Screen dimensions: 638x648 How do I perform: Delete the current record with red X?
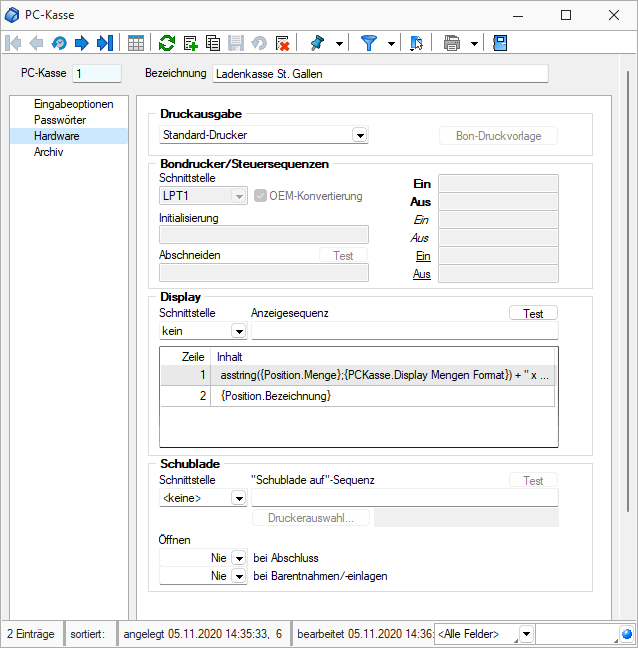[x=282, y=43]
